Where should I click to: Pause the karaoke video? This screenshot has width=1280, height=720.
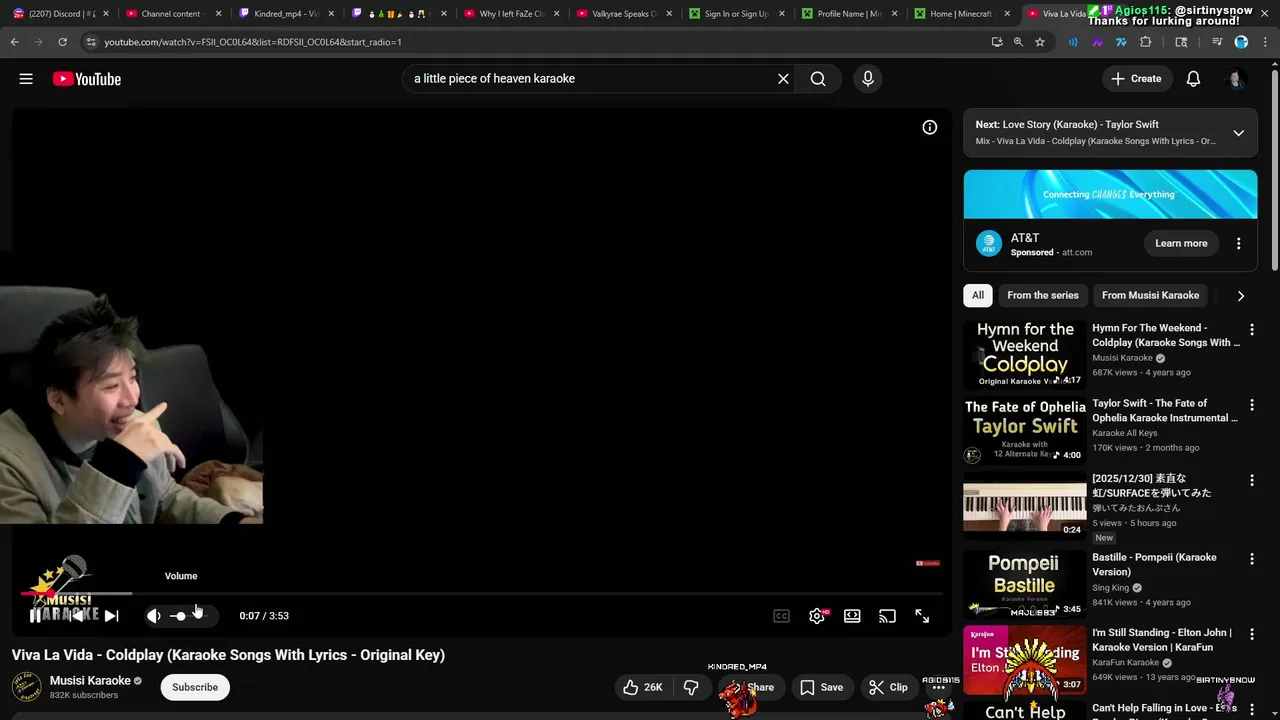click(35, 616)
